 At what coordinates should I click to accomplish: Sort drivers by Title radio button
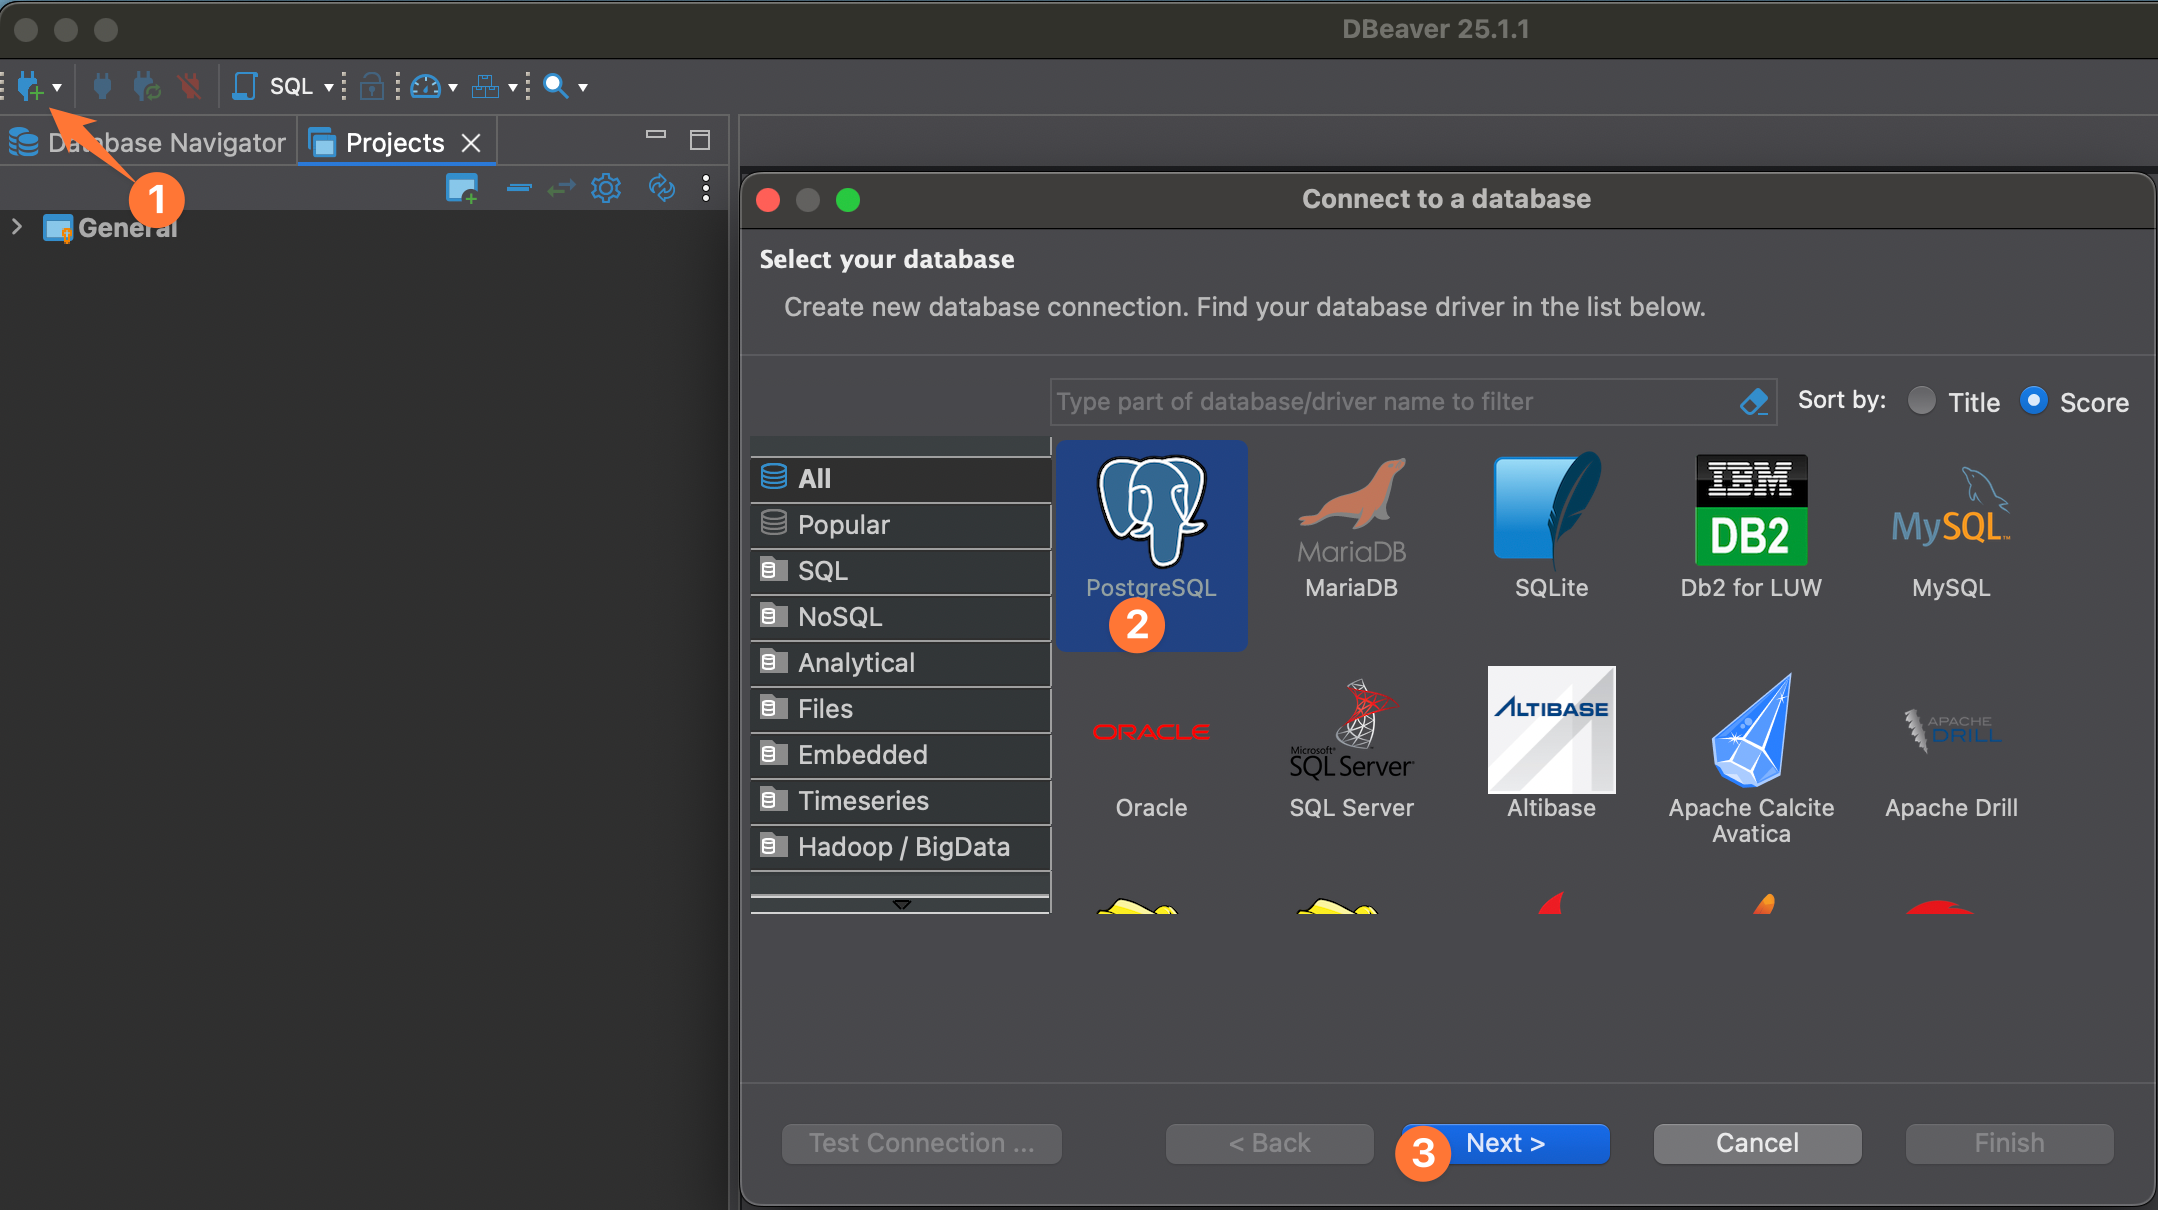tap(1921, 401)
